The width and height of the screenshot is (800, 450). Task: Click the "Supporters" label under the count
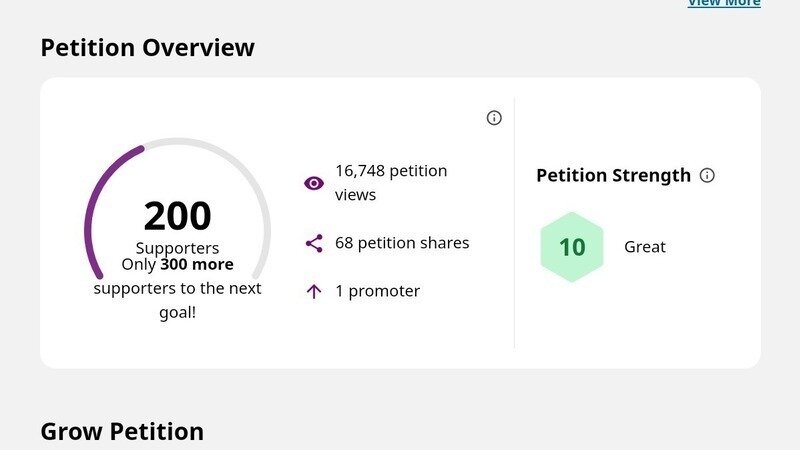pyautogui.click(x=177, y=248)
